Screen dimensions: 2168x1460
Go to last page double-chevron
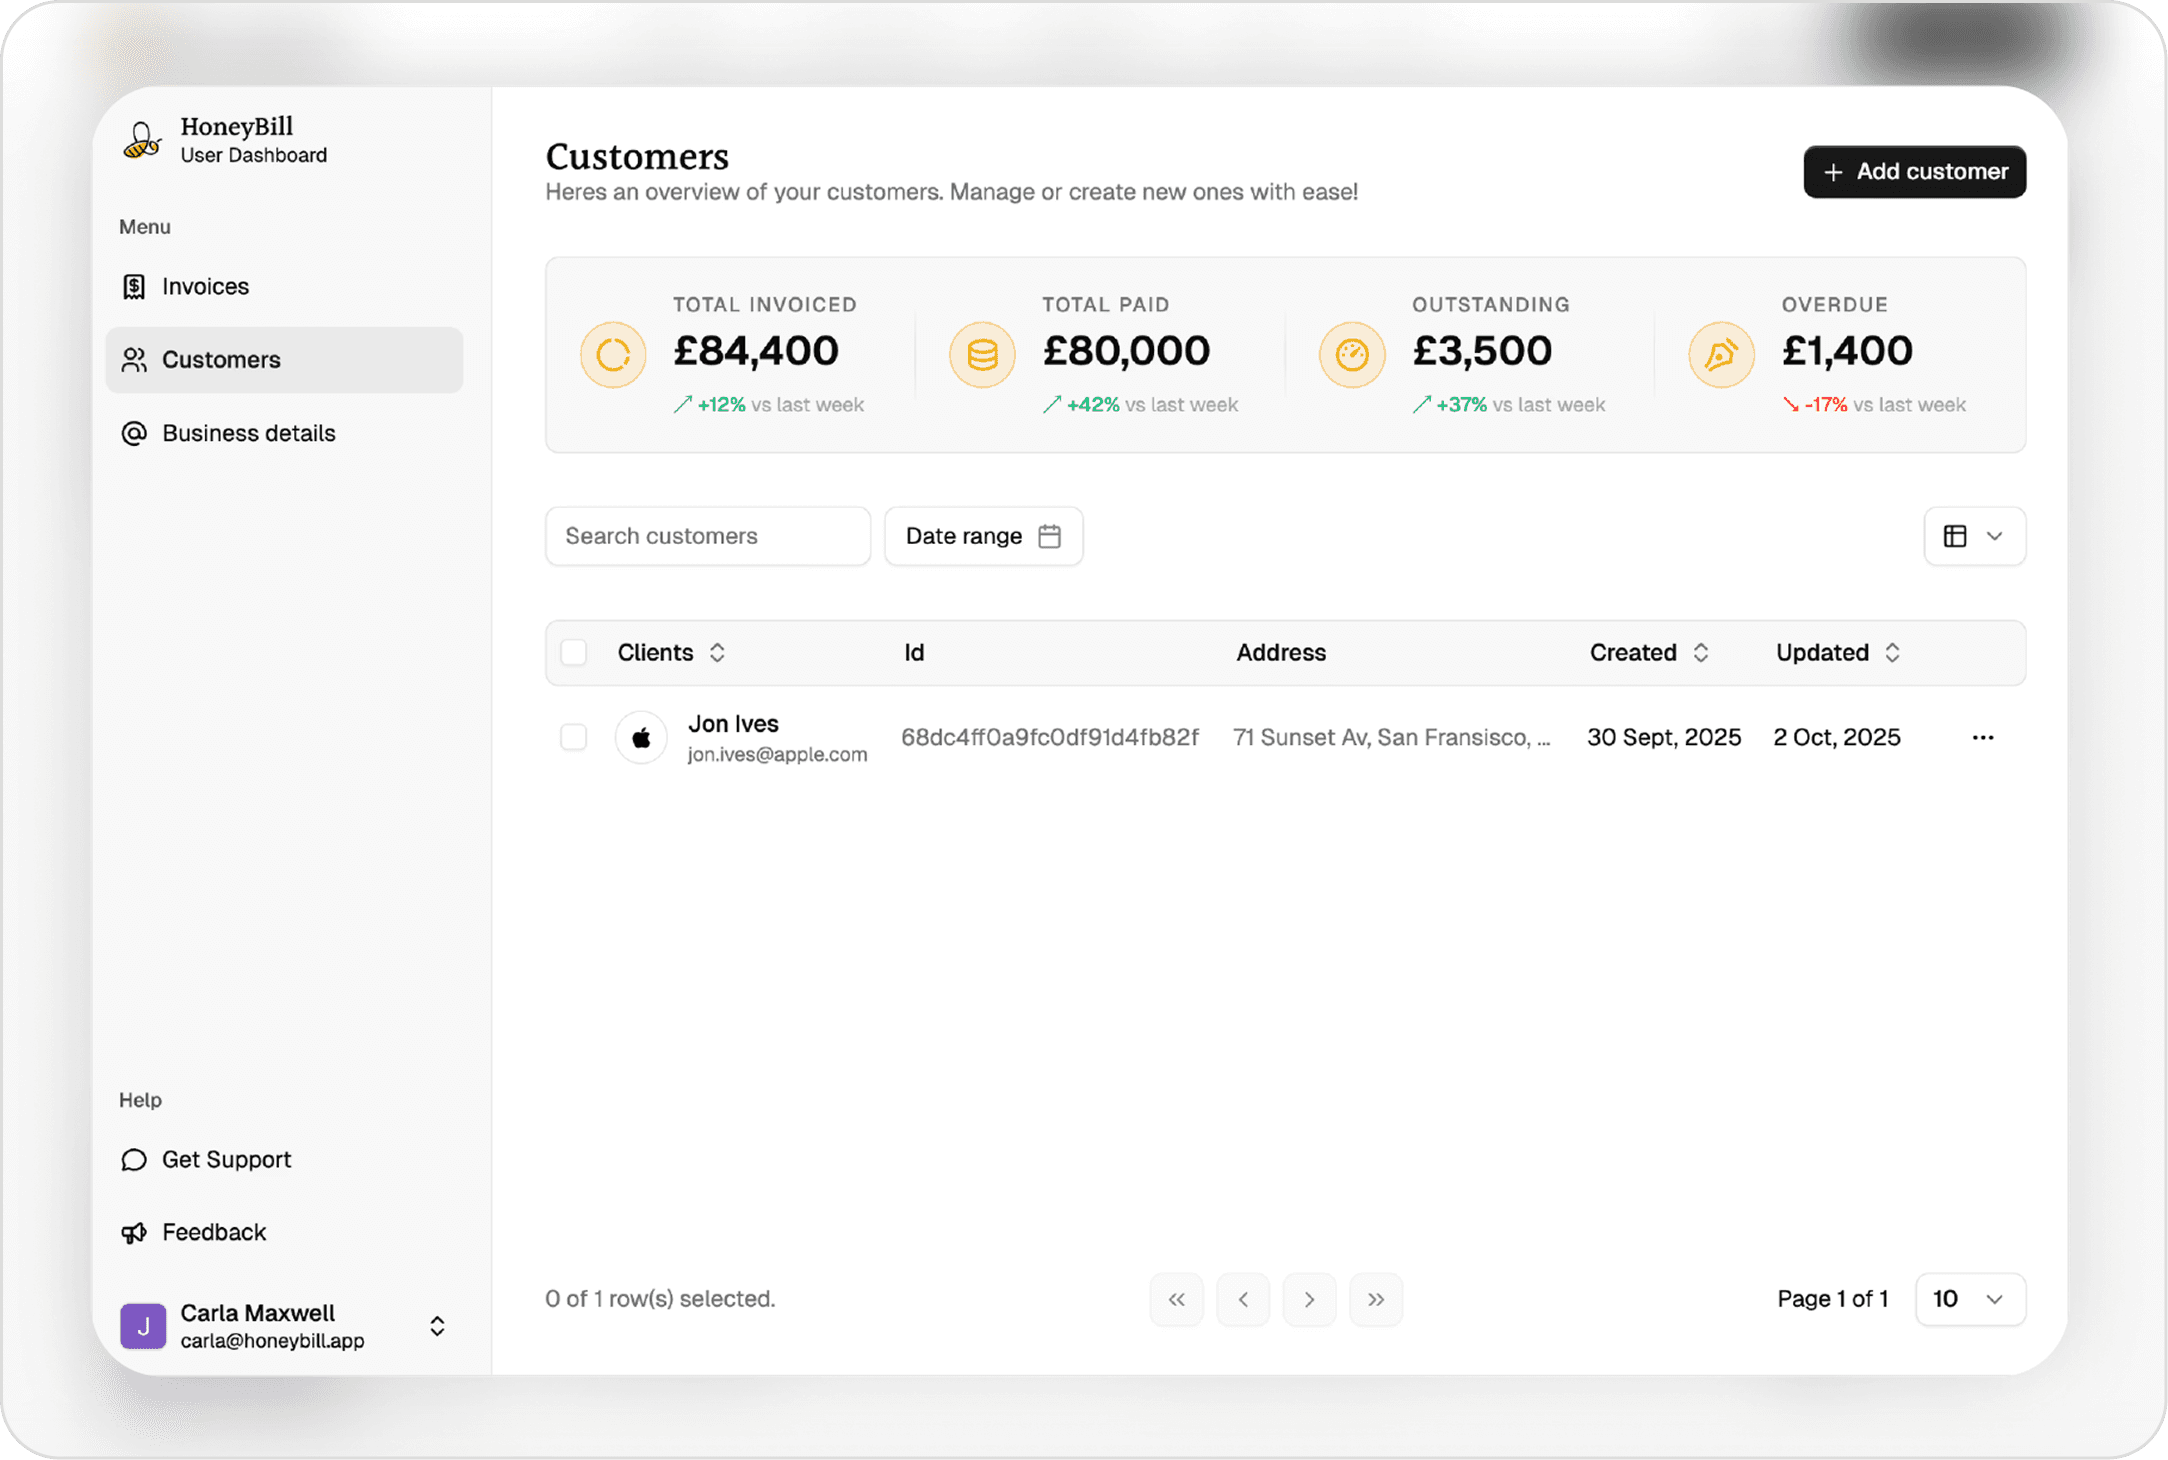coord(1376,1299)
